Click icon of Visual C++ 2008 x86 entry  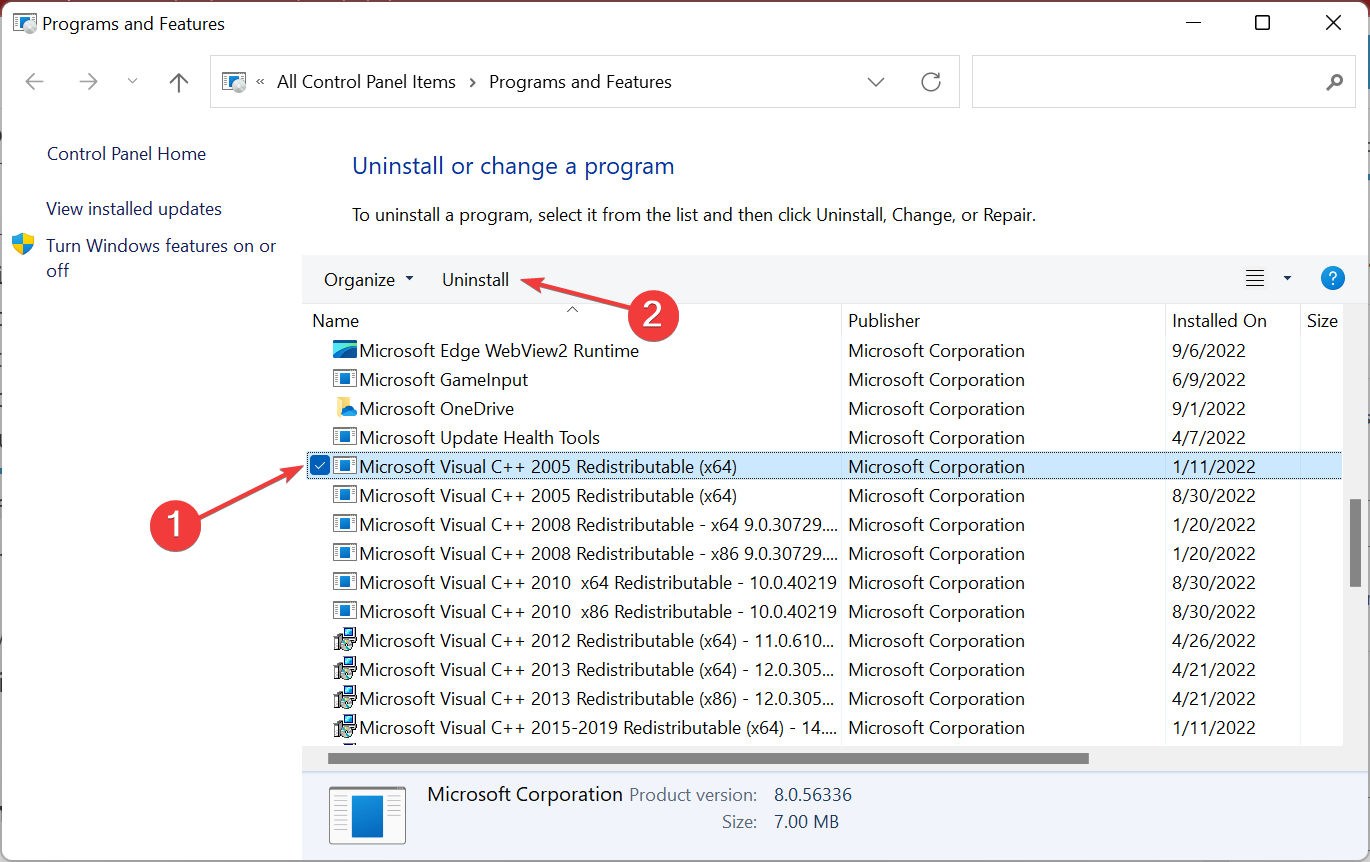tap(345, 553)
